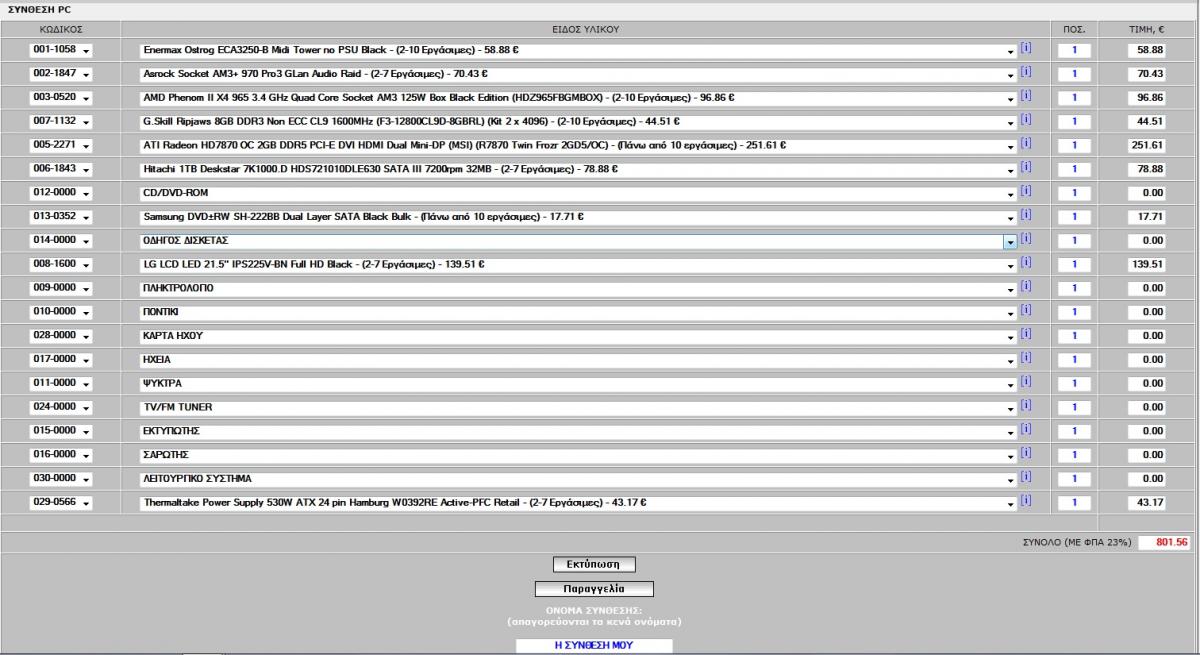Click the ΕΙΔΟΣ ΥΛΙΚΟΥ column header
Image resolution: width=1200 pixels, height=655 pixels.
click(585, 29)
